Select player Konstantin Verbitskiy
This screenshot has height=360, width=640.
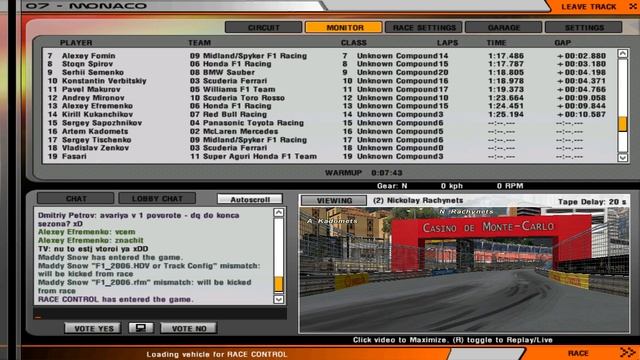[x=104, y=81]
